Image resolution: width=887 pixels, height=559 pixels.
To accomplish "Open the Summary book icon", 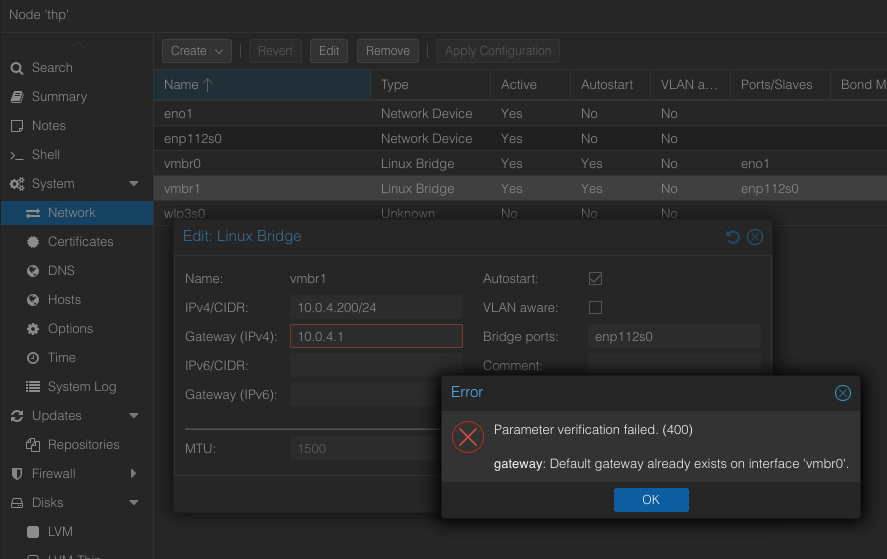I will 16,97.
